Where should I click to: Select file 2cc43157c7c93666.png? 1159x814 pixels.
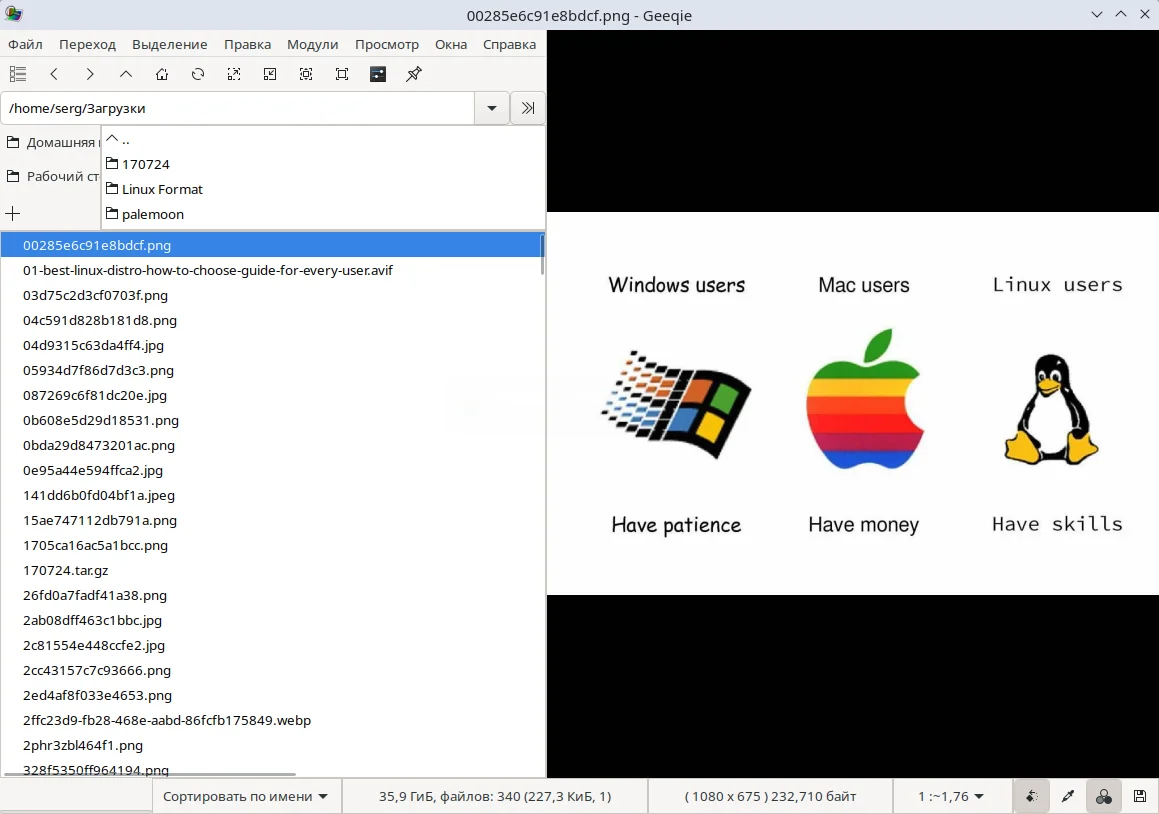click(x=271, y=671)
